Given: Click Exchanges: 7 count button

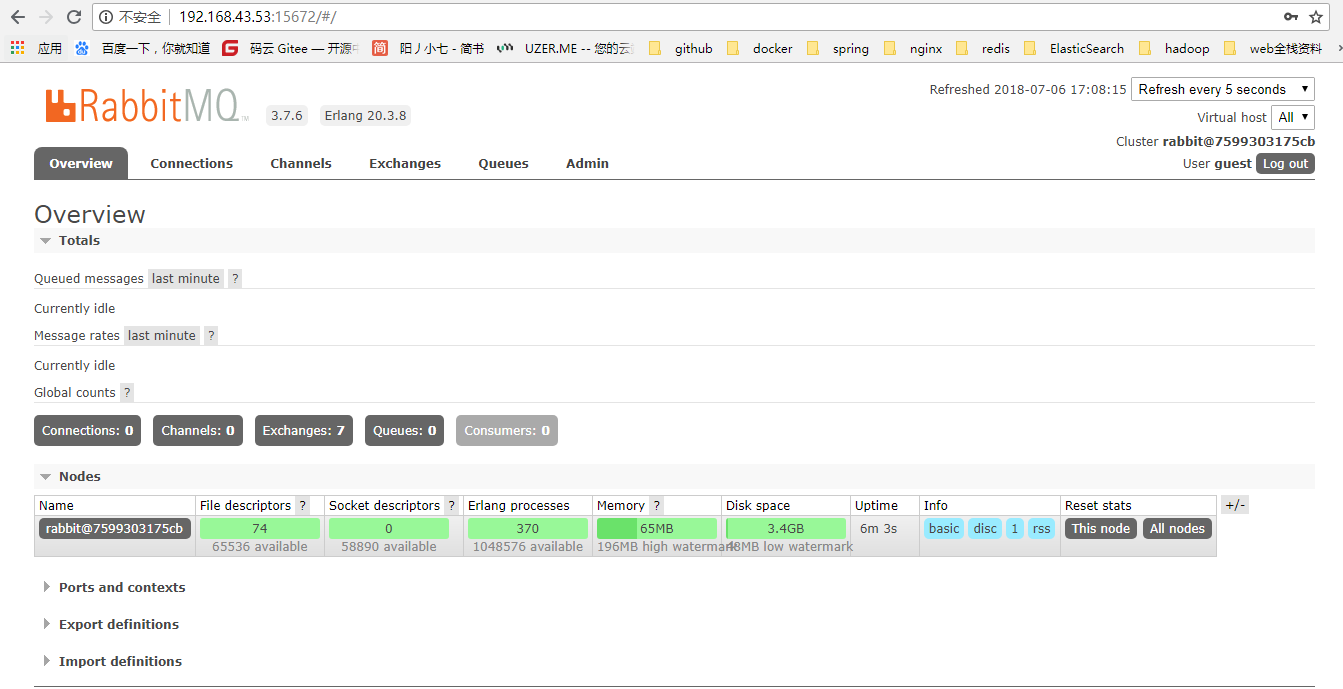Looking at the screenshot, I should point(304,431).
